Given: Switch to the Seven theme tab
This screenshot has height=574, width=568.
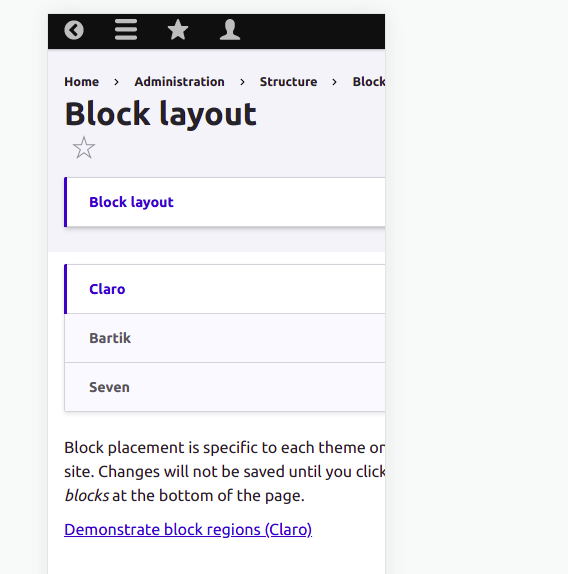Looking at the screenshot, I should tap(225, 387).
